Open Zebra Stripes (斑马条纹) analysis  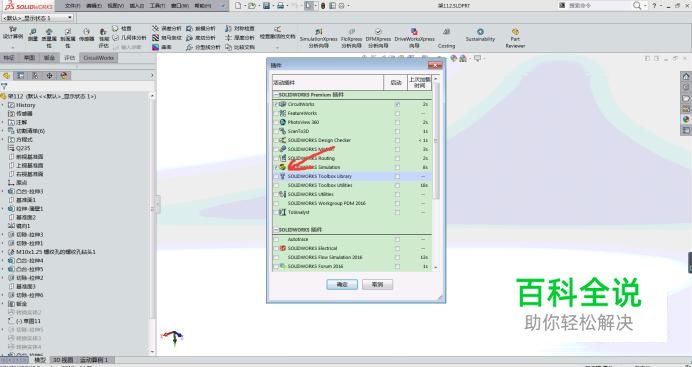coord(167,38)
